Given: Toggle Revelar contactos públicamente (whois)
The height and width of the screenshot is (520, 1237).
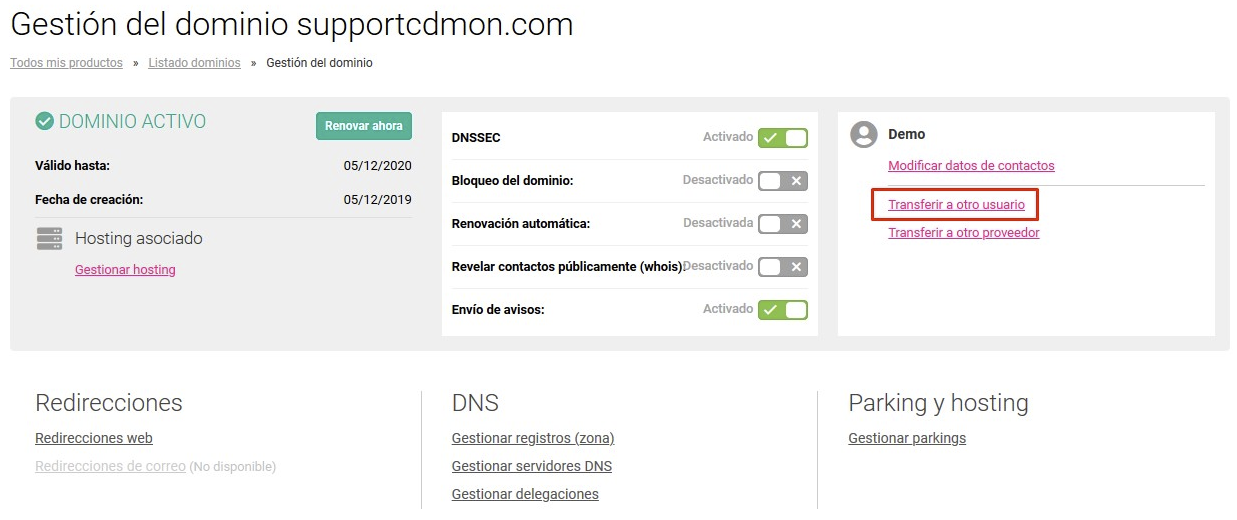Looking at the screenshot, I should tap(782, 267).
